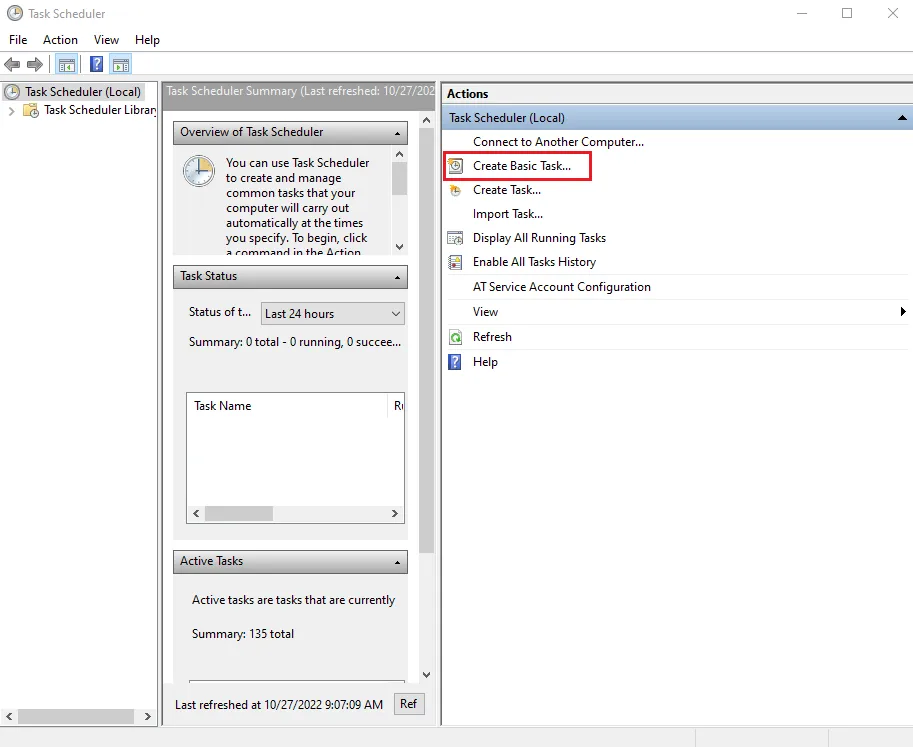Click Import Task in the Actions pane

[507, 214]
